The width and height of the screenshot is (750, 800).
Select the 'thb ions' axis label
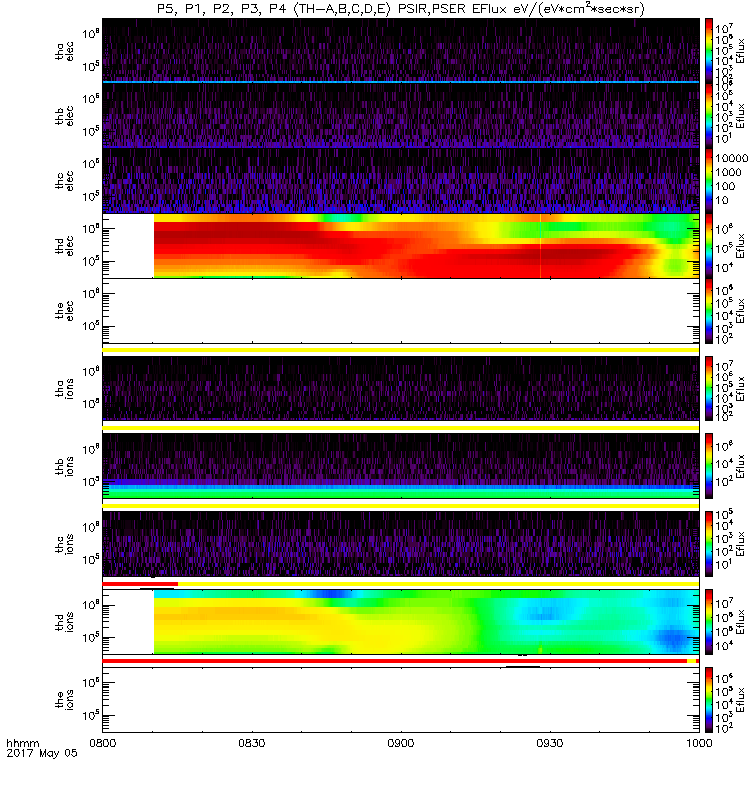point(64,466)
